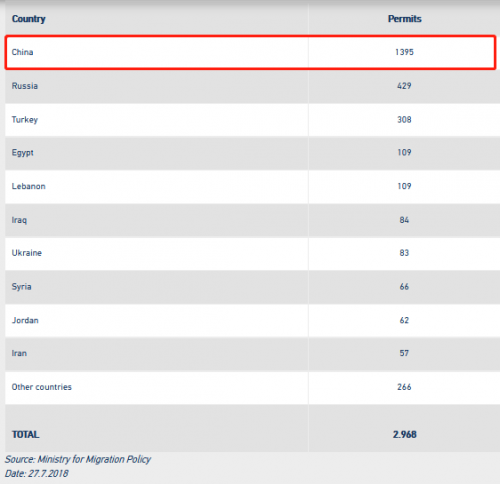Select the China row label
The image size is (500, 484).
coord(22,52)
